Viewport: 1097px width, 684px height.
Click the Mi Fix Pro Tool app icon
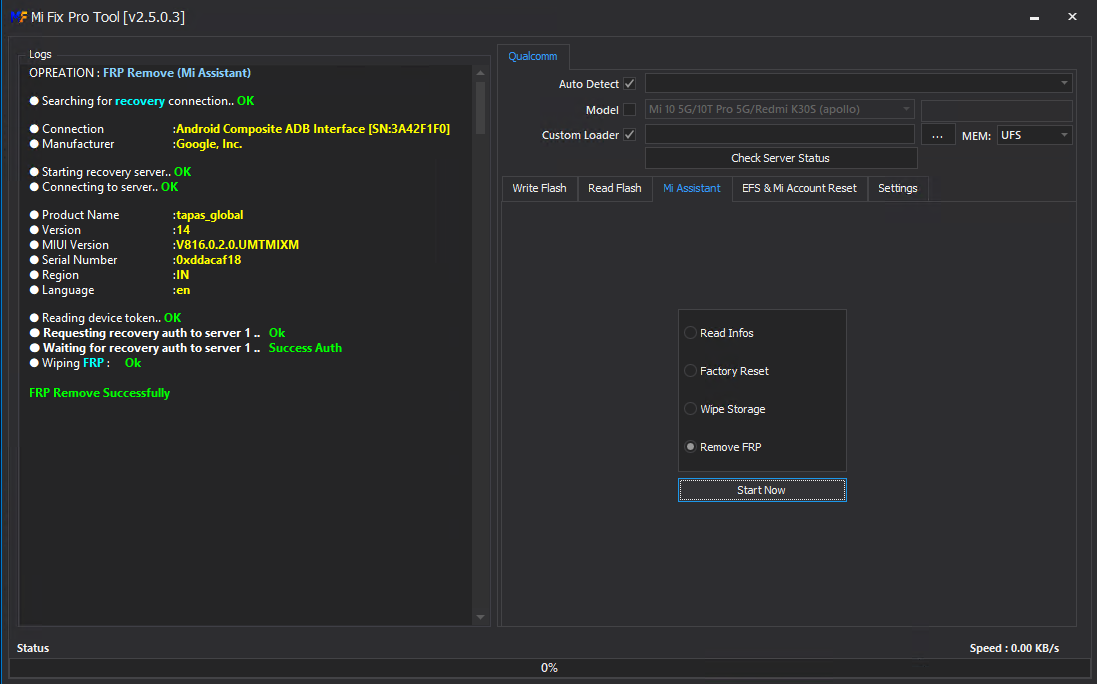pos(19,17)
